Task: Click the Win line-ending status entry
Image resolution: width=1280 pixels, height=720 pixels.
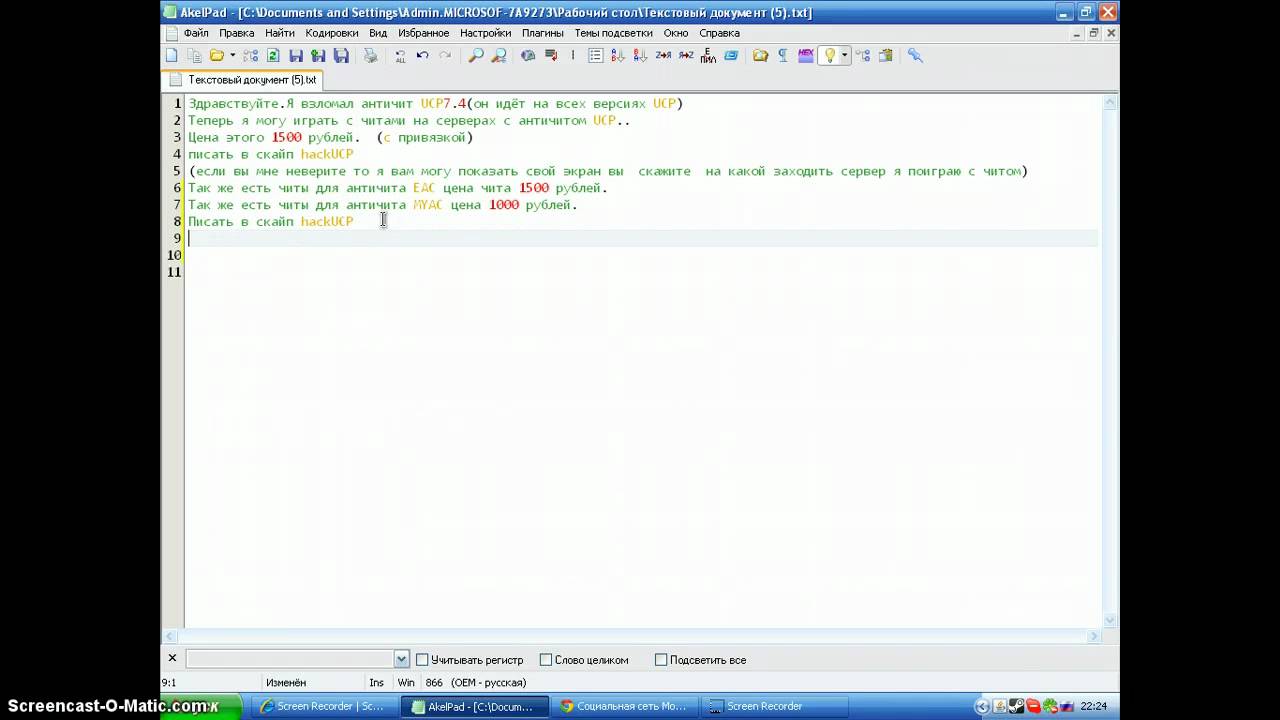Action: [x=406, y=683]
